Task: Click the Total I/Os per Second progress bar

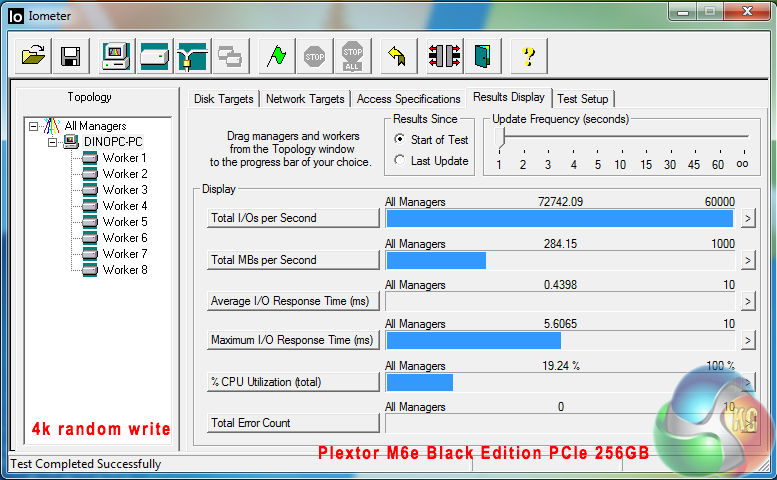Action: point(560,218)
